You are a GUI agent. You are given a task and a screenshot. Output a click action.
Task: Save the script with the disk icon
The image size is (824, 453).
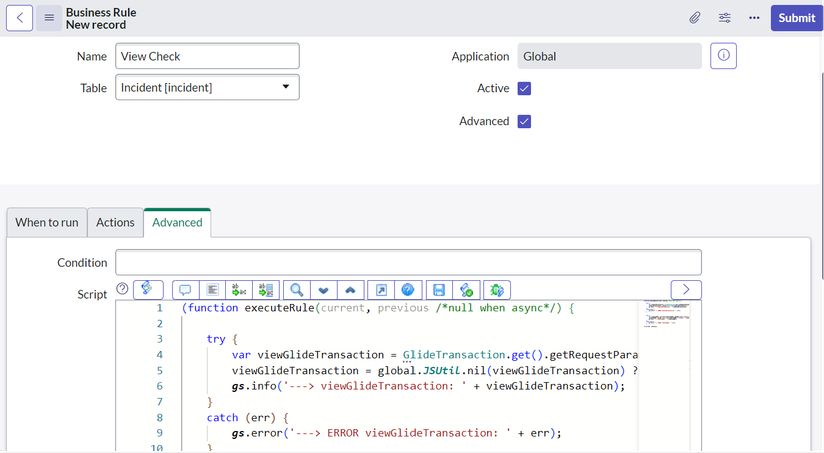(x=439, y=290)
